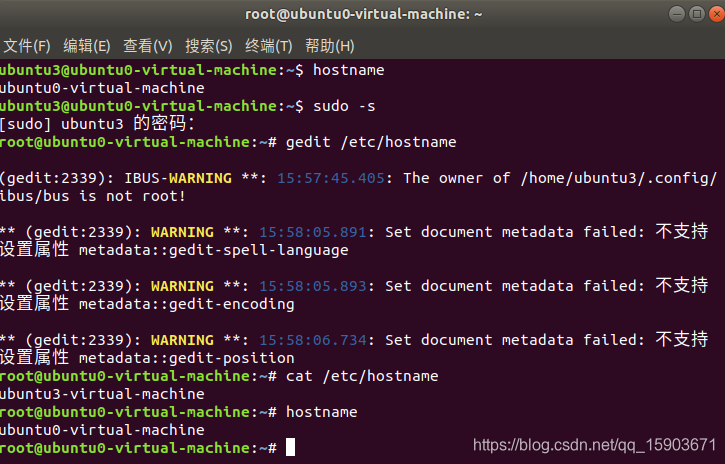Click the timestamp 15:58:05.893

(313, 286)
